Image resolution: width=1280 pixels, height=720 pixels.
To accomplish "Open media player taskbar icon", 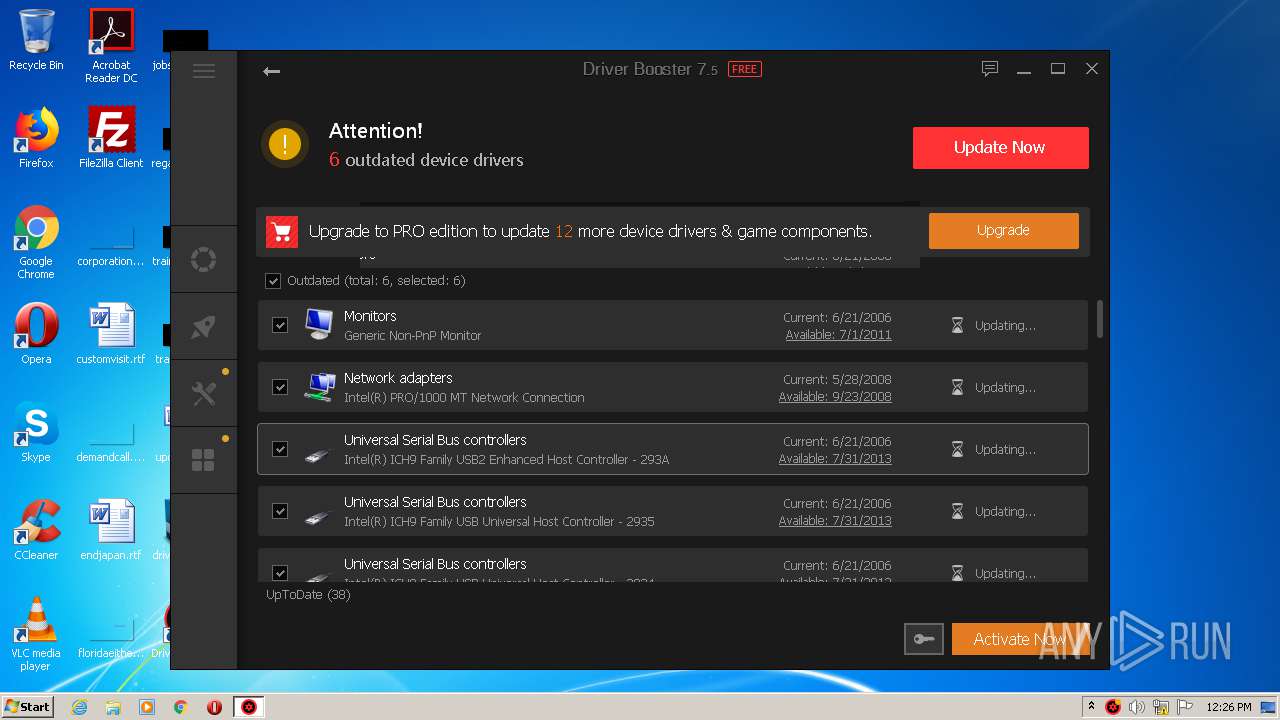I will point(147,707).
